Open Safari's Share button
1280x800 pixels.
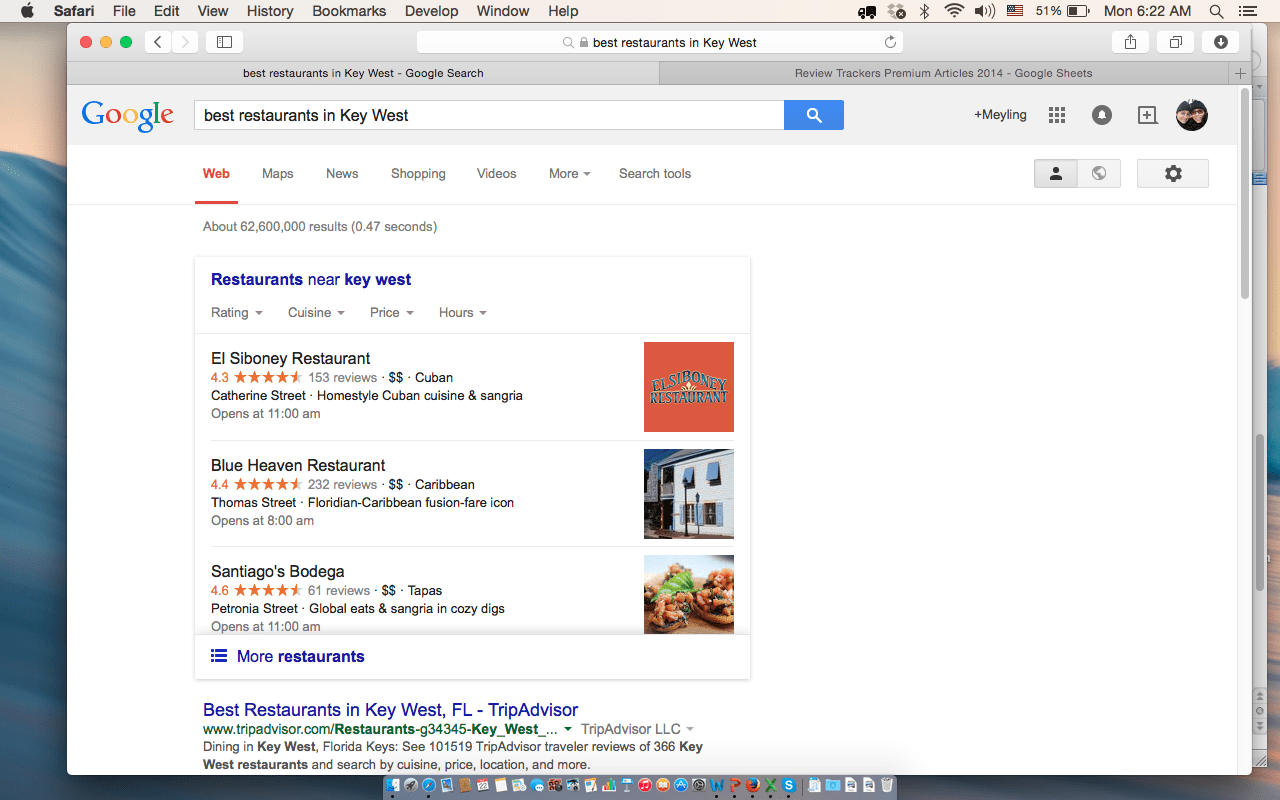pos(1130,42)
